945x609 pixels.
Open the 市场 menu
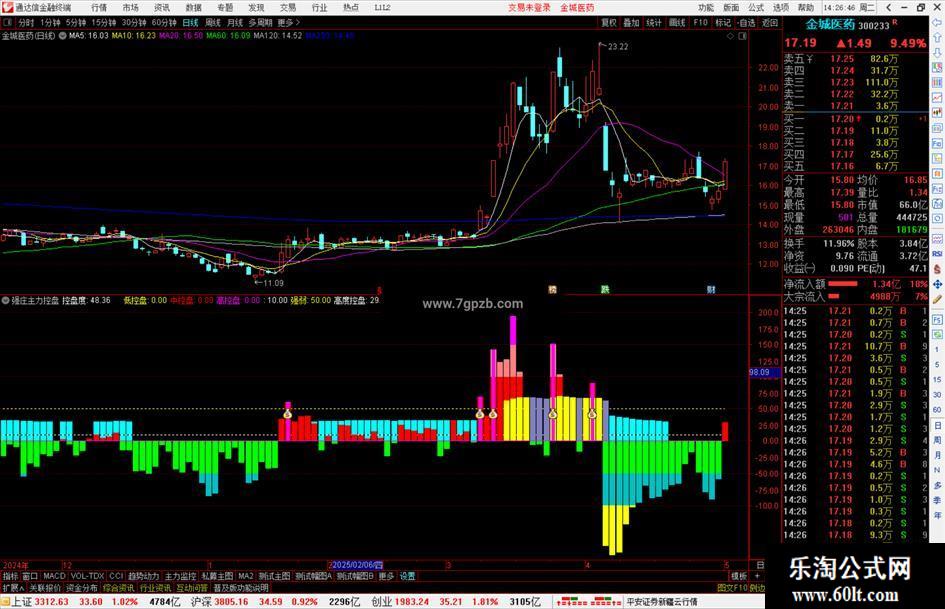pyautogui.click(x=130, y=8)
